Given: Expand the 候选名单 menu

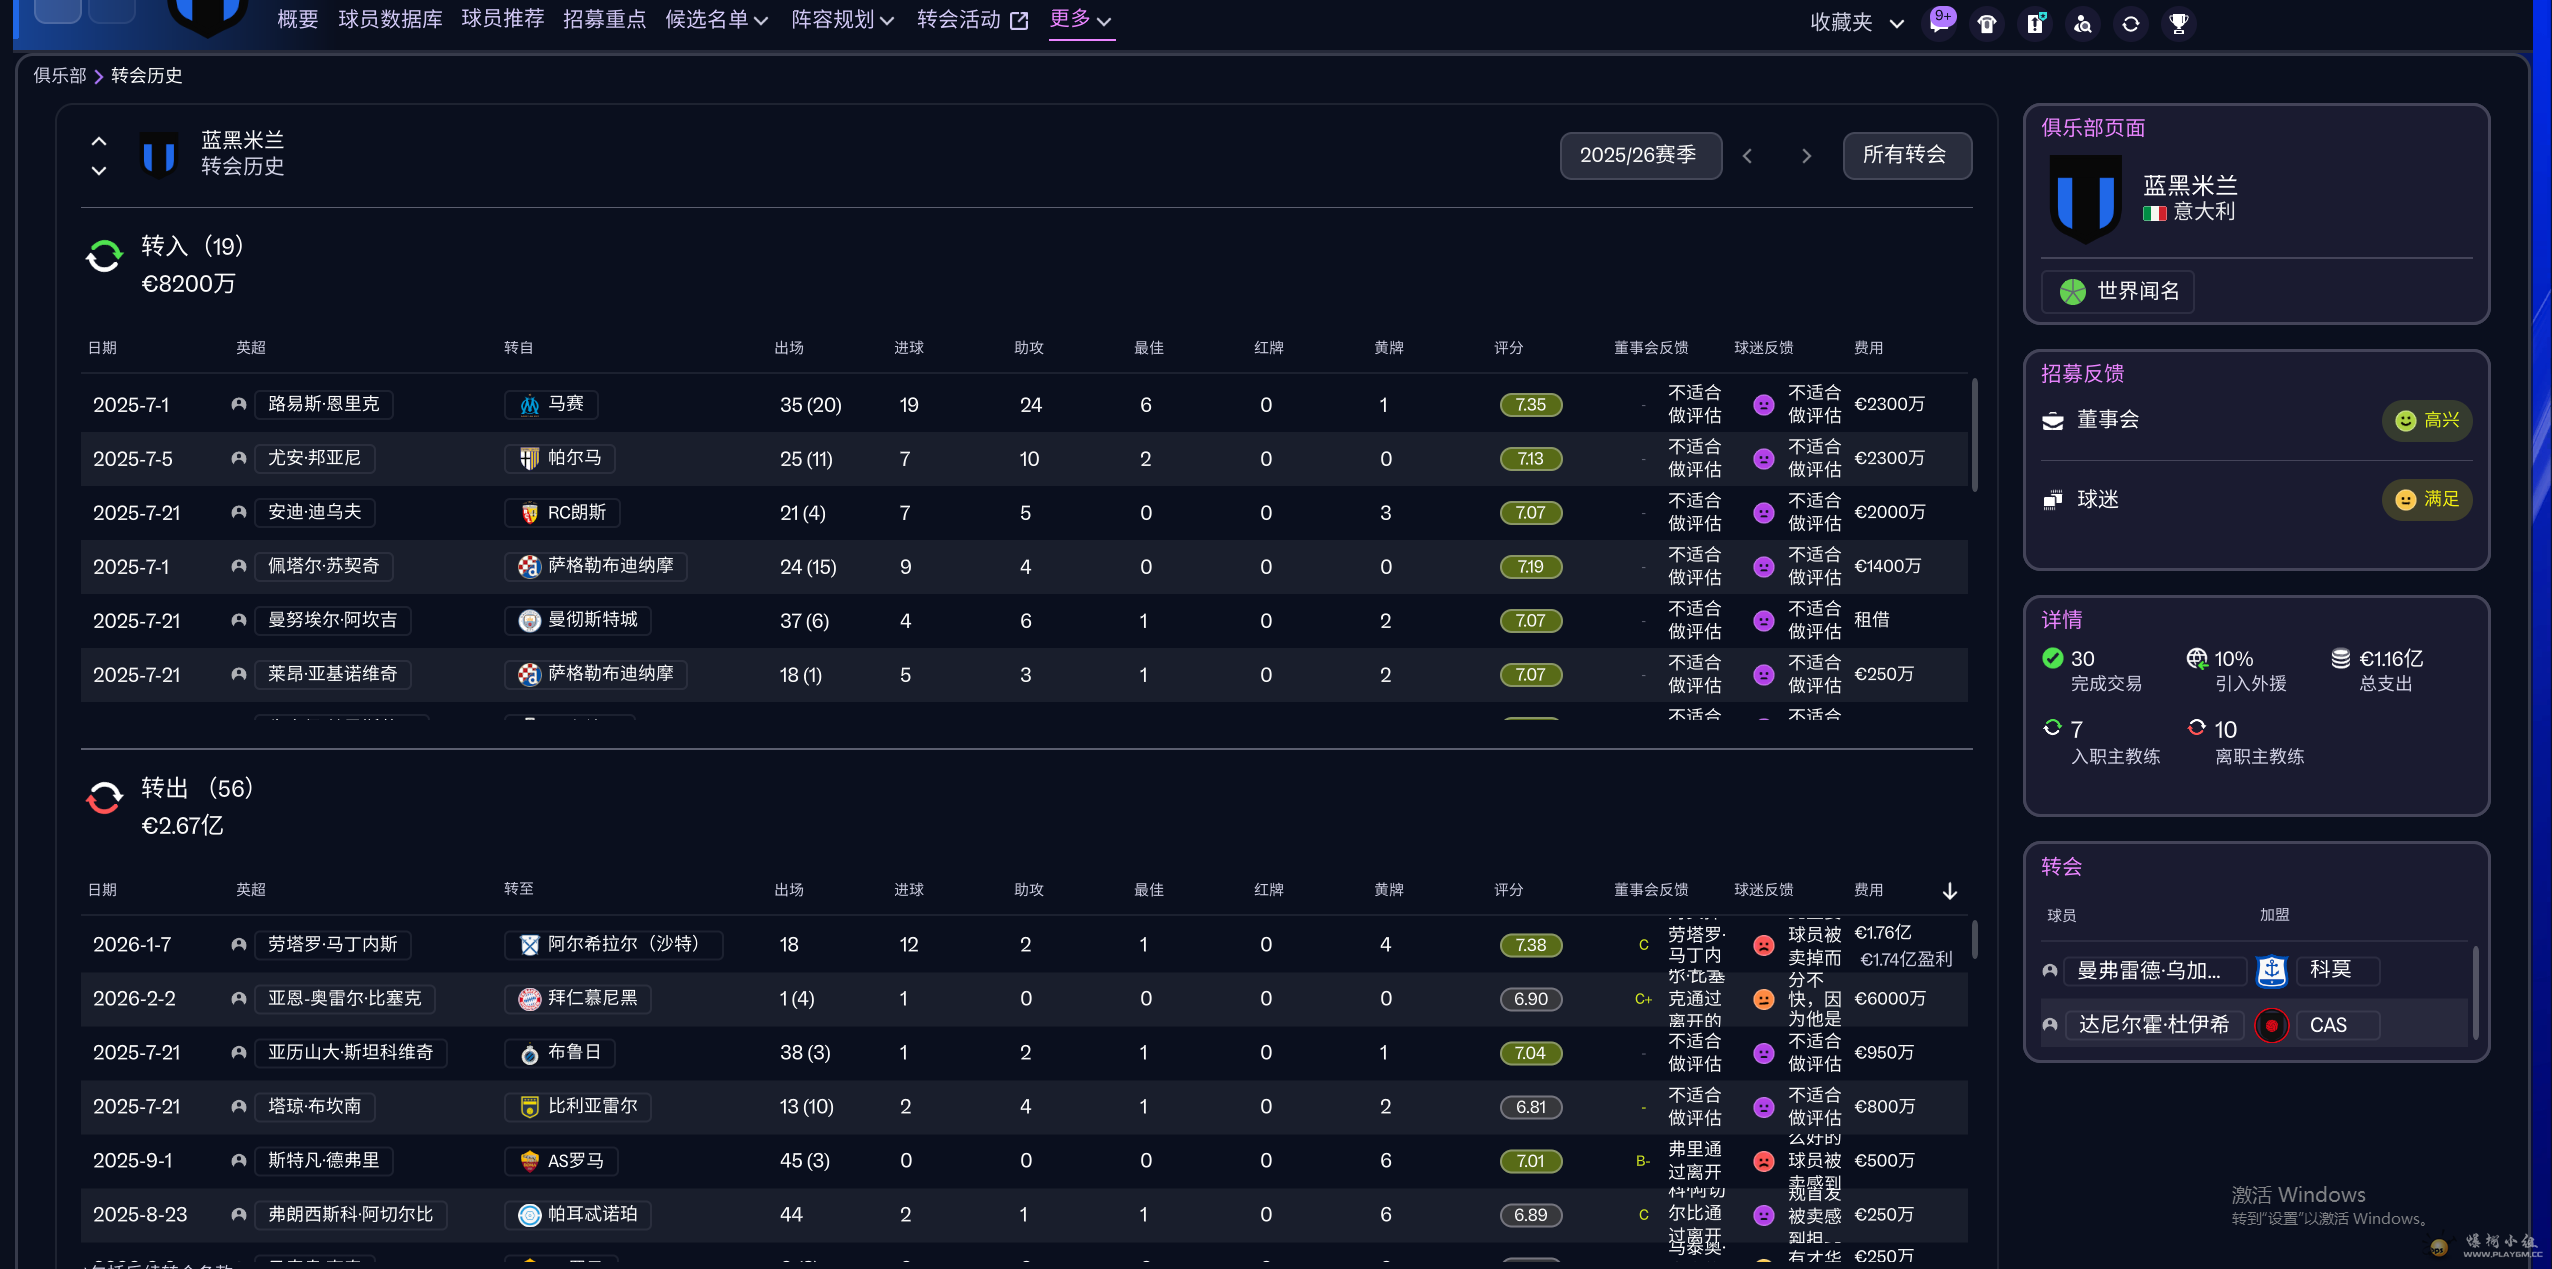Looking at the screenshot, I should pos(716,20).
